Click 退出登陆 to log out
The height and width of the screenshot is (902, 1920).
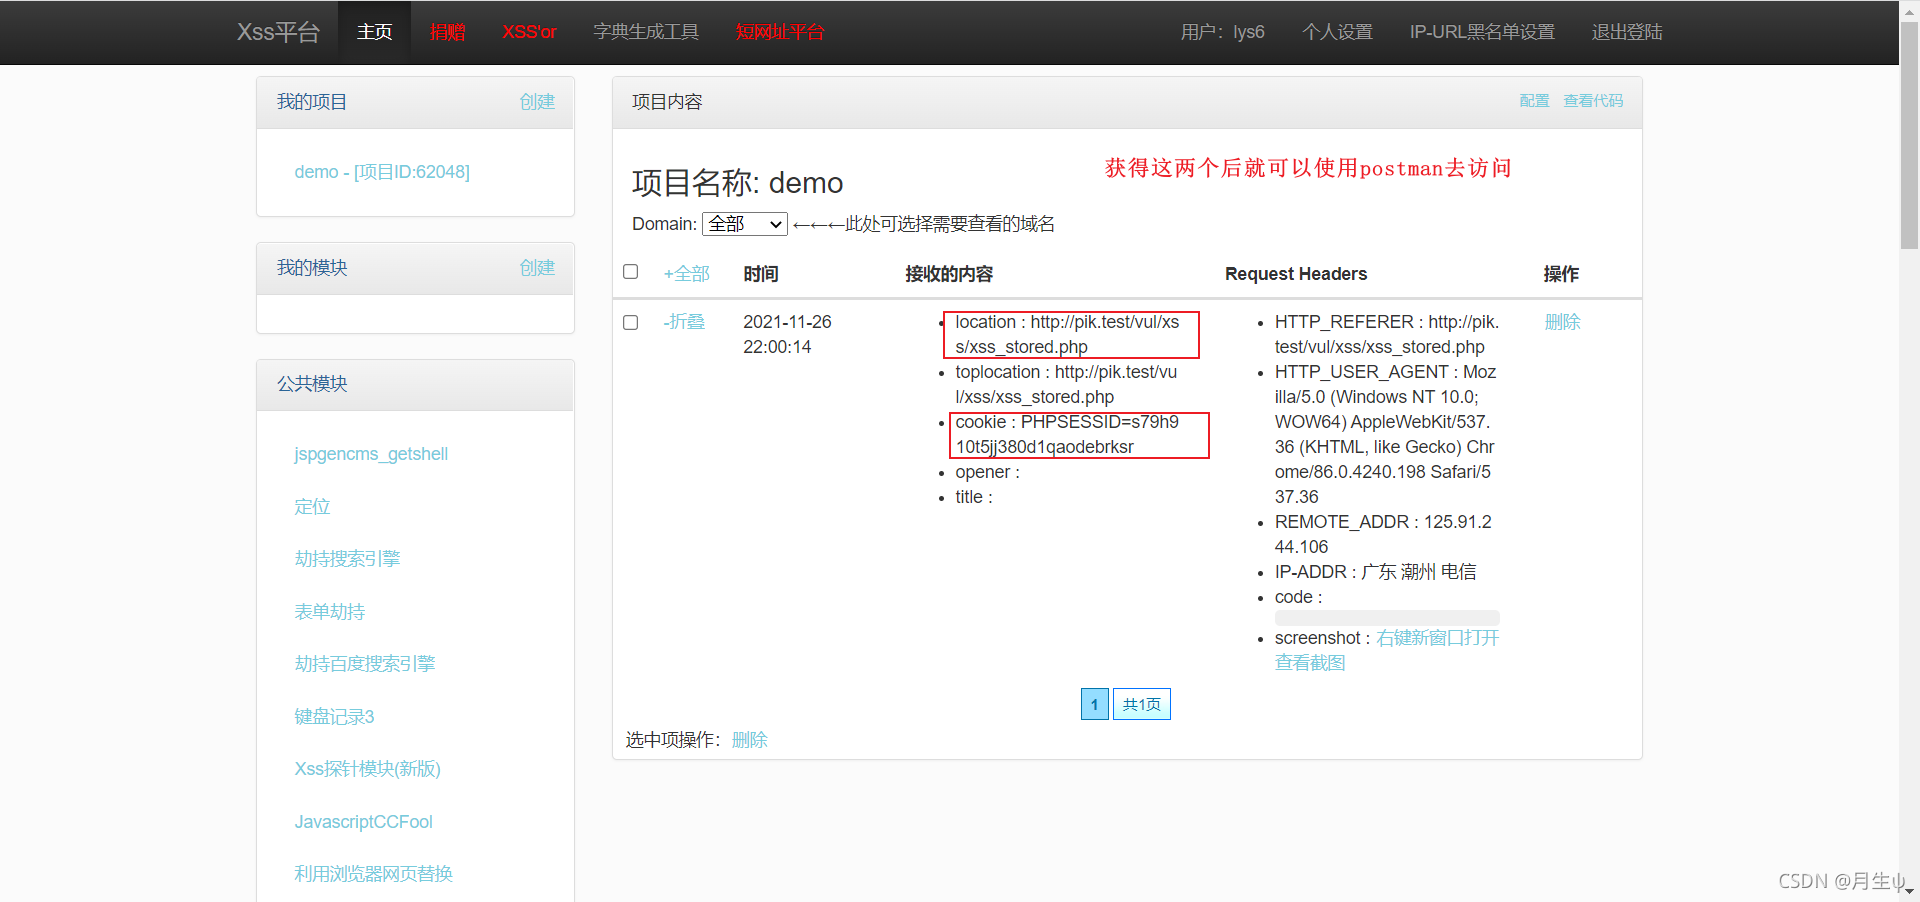[1627, 32]
